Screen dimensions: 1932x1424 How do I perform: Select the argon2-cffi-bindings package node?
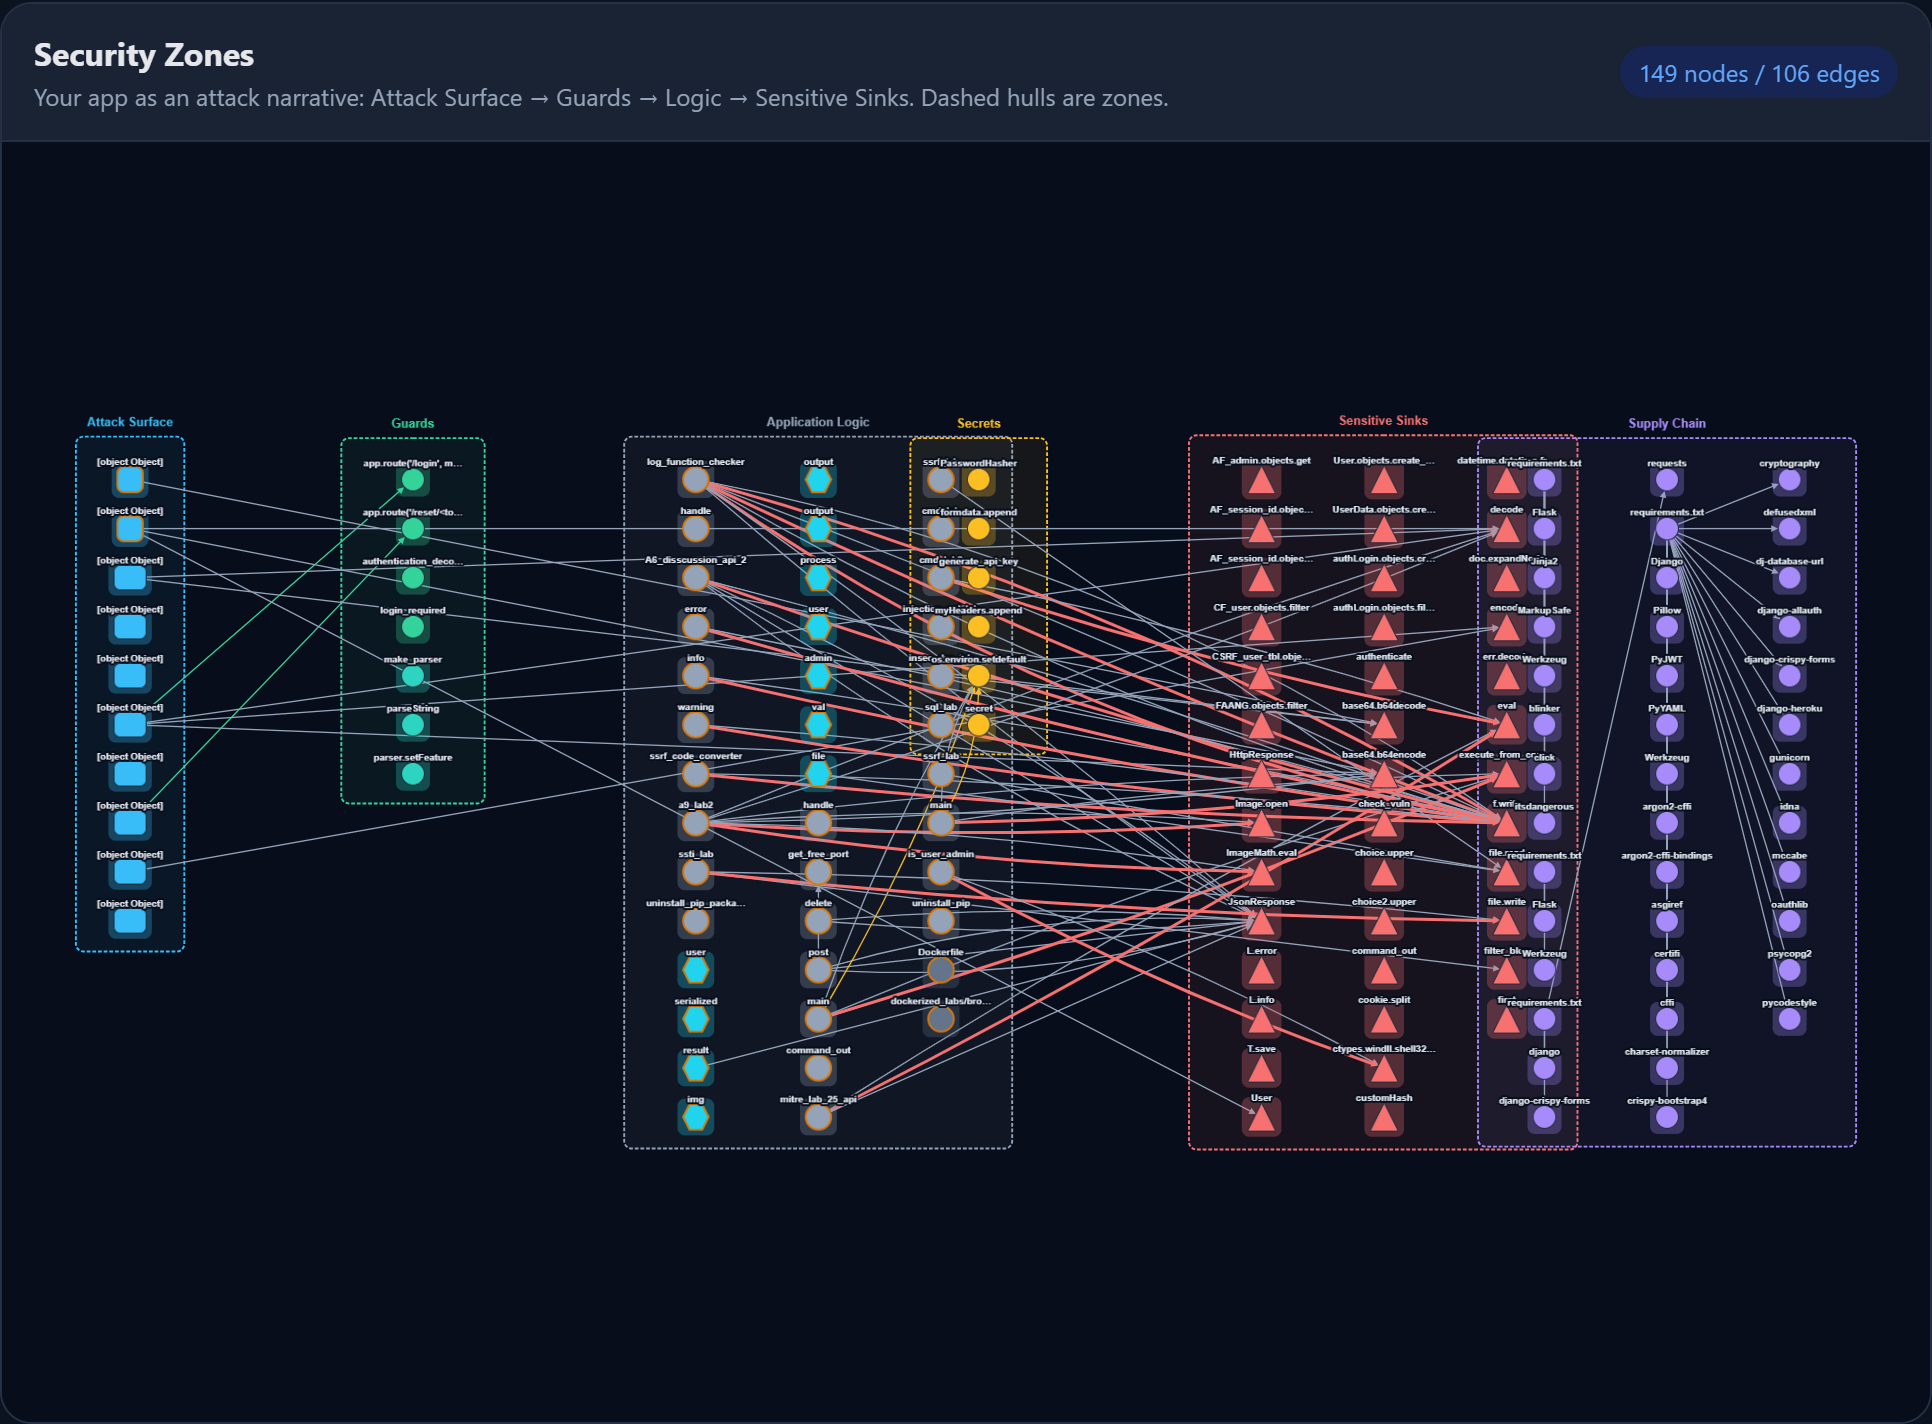coord(1667,872)
